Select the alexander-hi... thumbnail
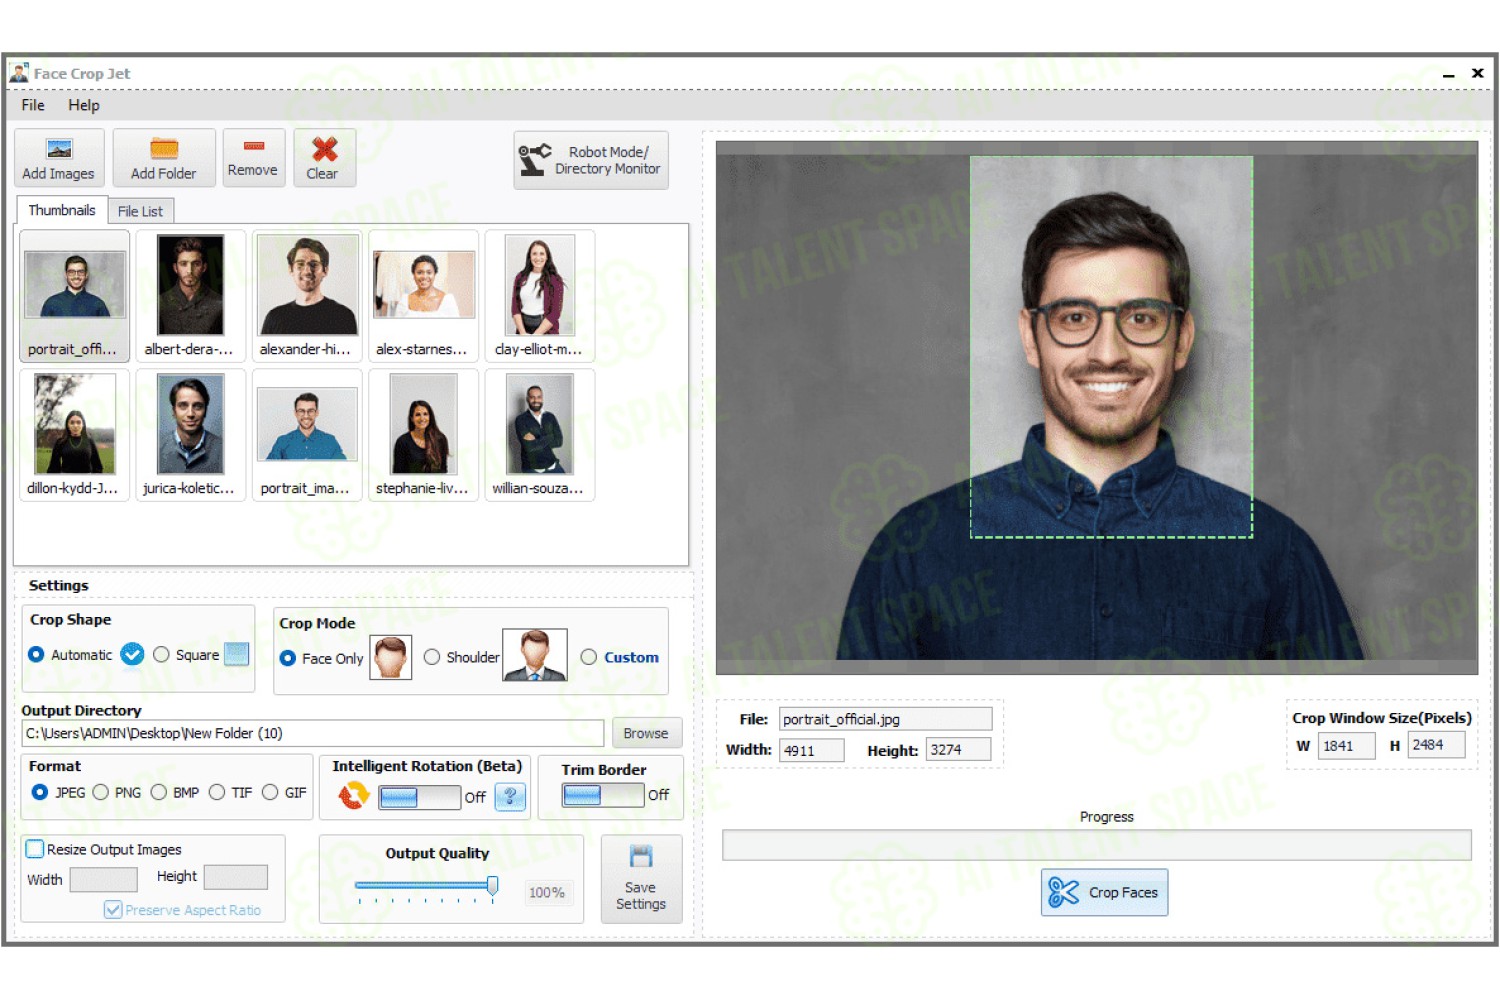 tap(307, 296)
